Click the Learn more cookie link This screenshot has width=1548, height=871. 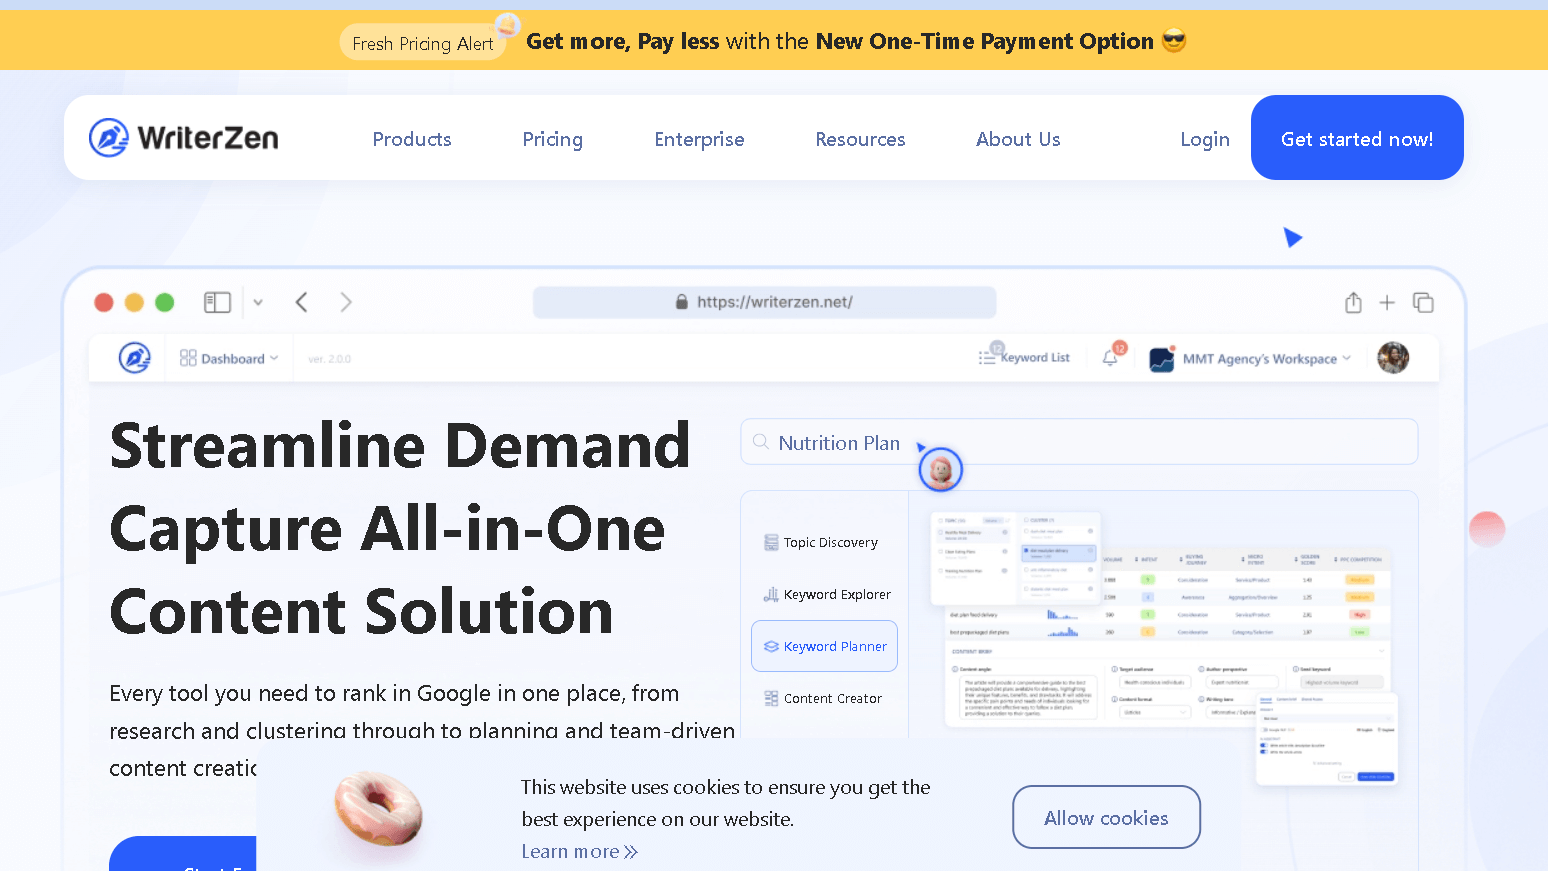point(579,851)
